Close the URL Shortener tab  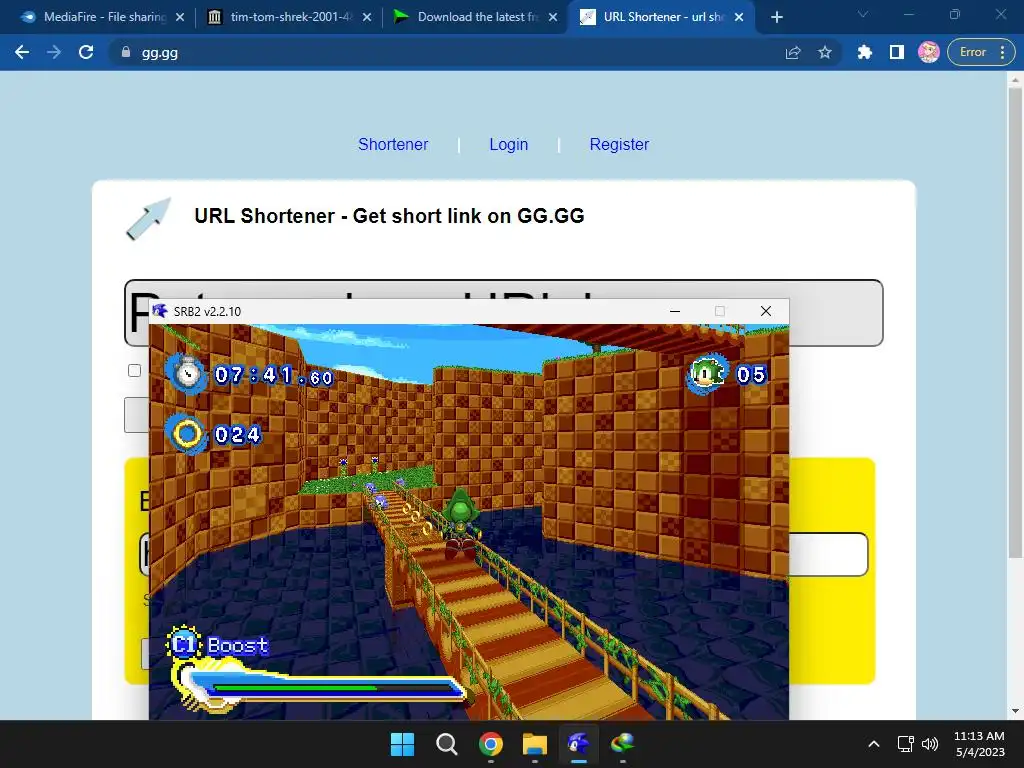pyautogui.click(x=739, y=17)
